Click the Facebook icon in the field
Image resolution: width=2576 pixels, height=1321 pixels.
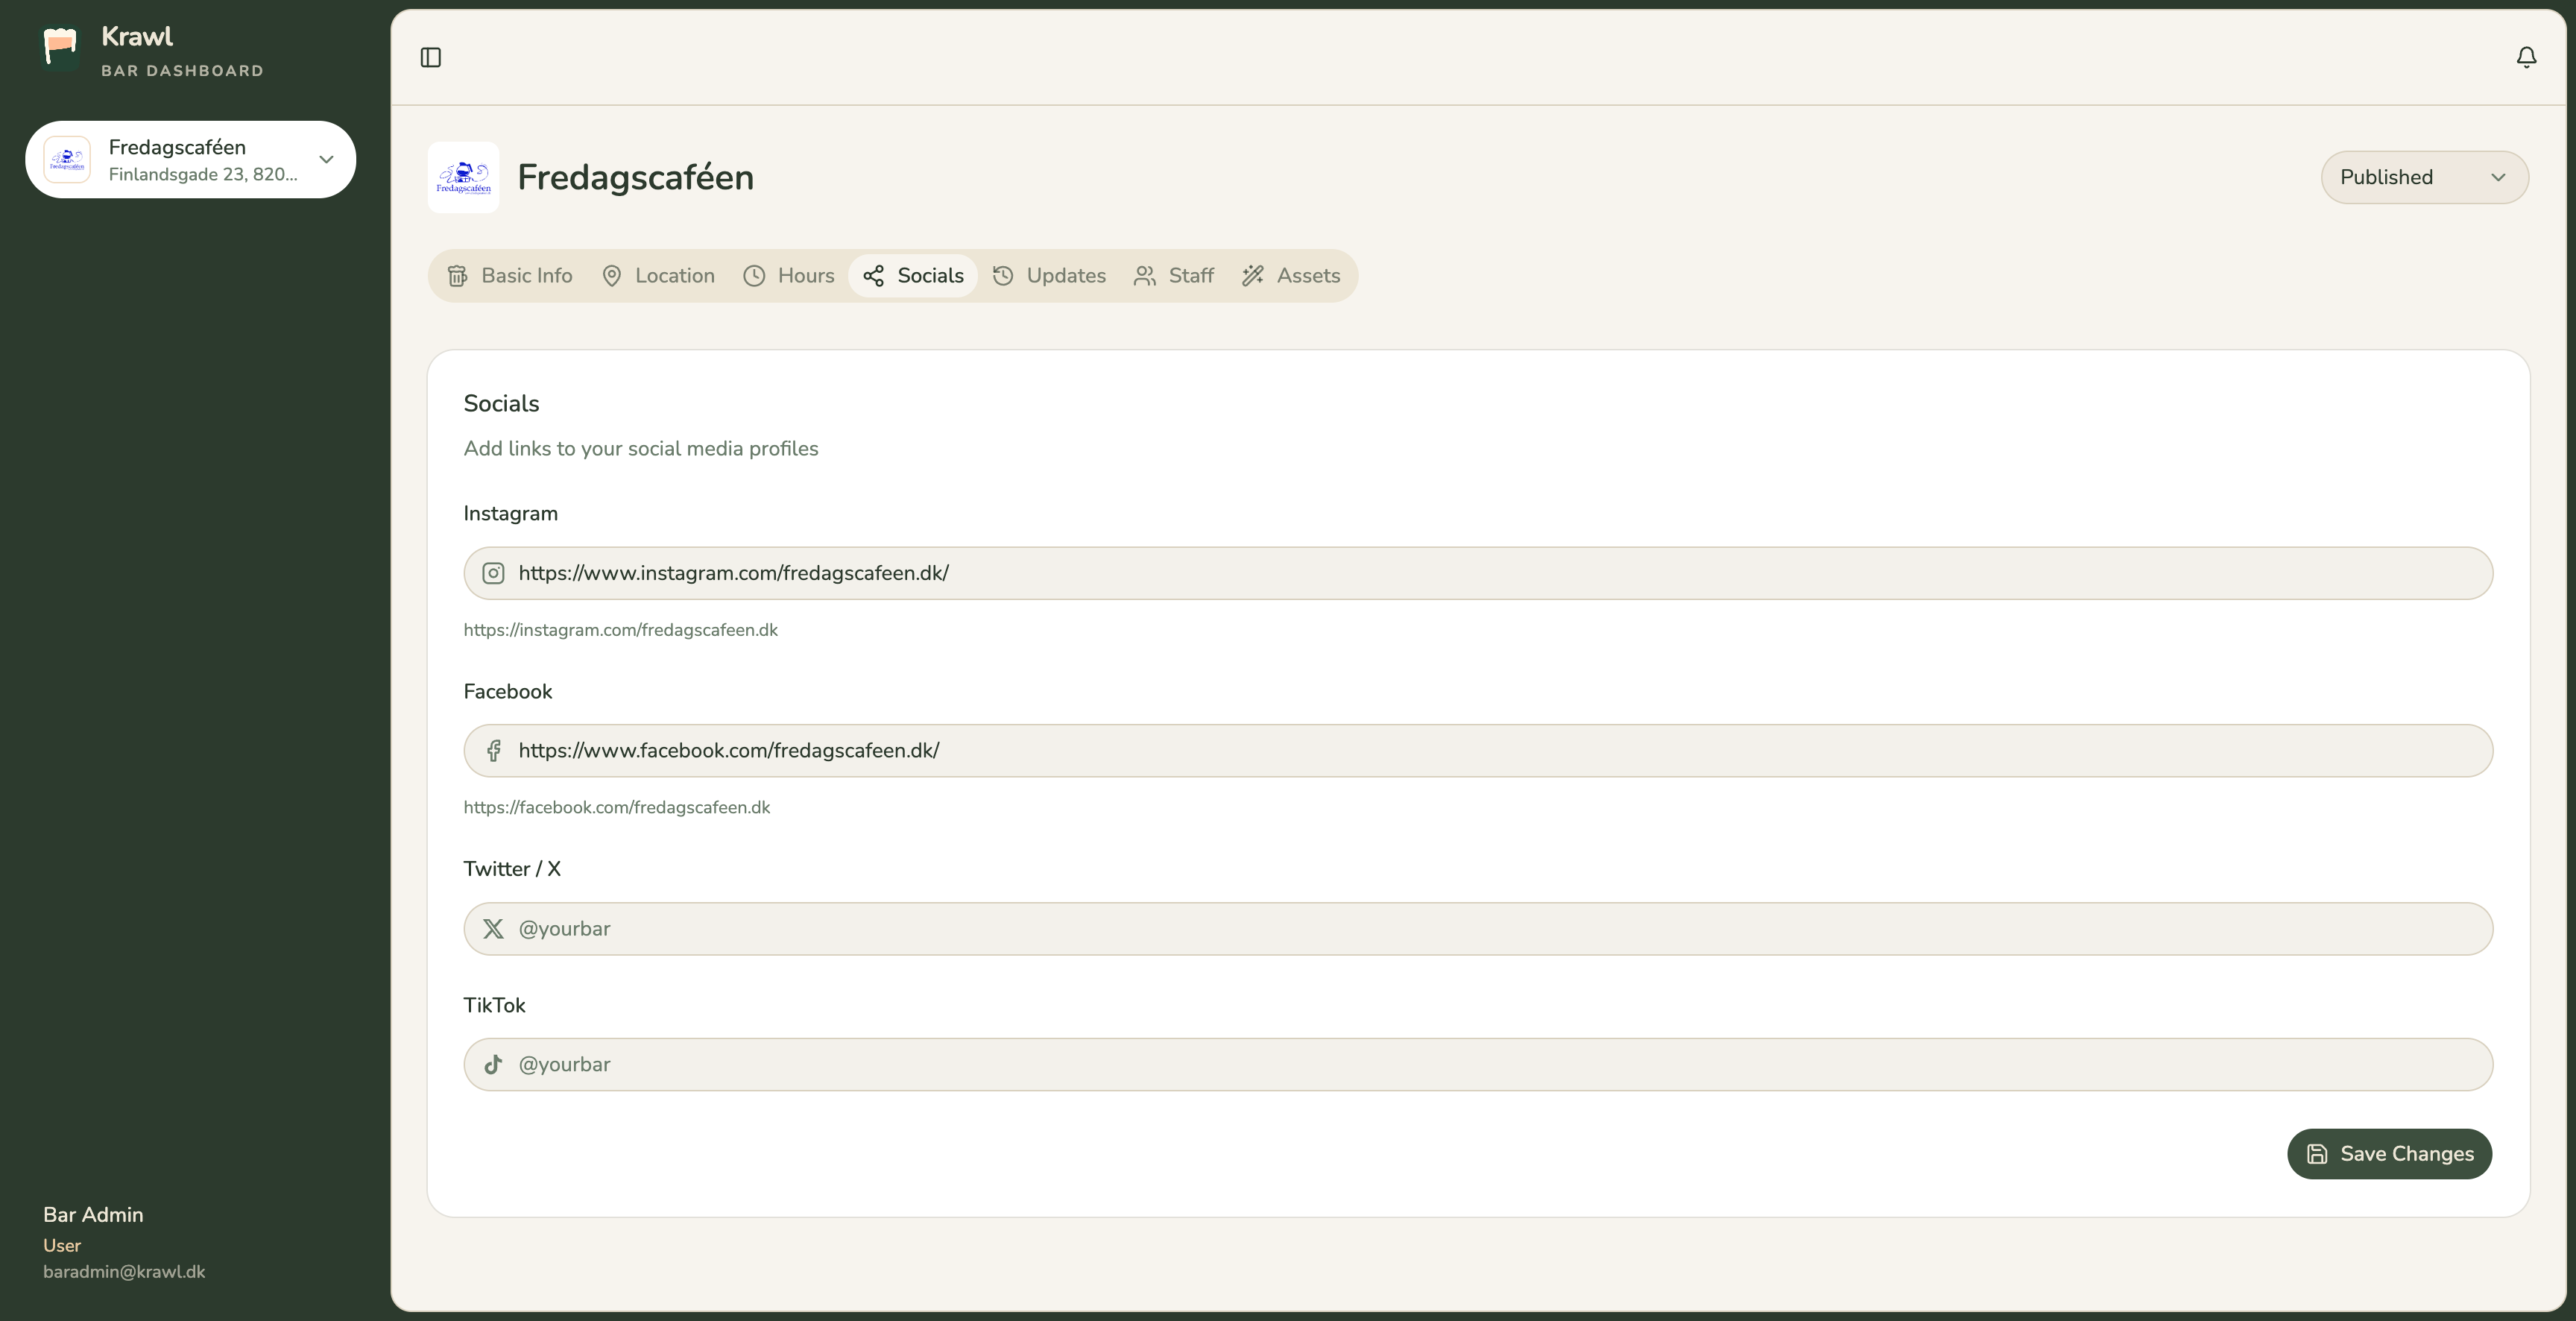click(x=493, y=751)
